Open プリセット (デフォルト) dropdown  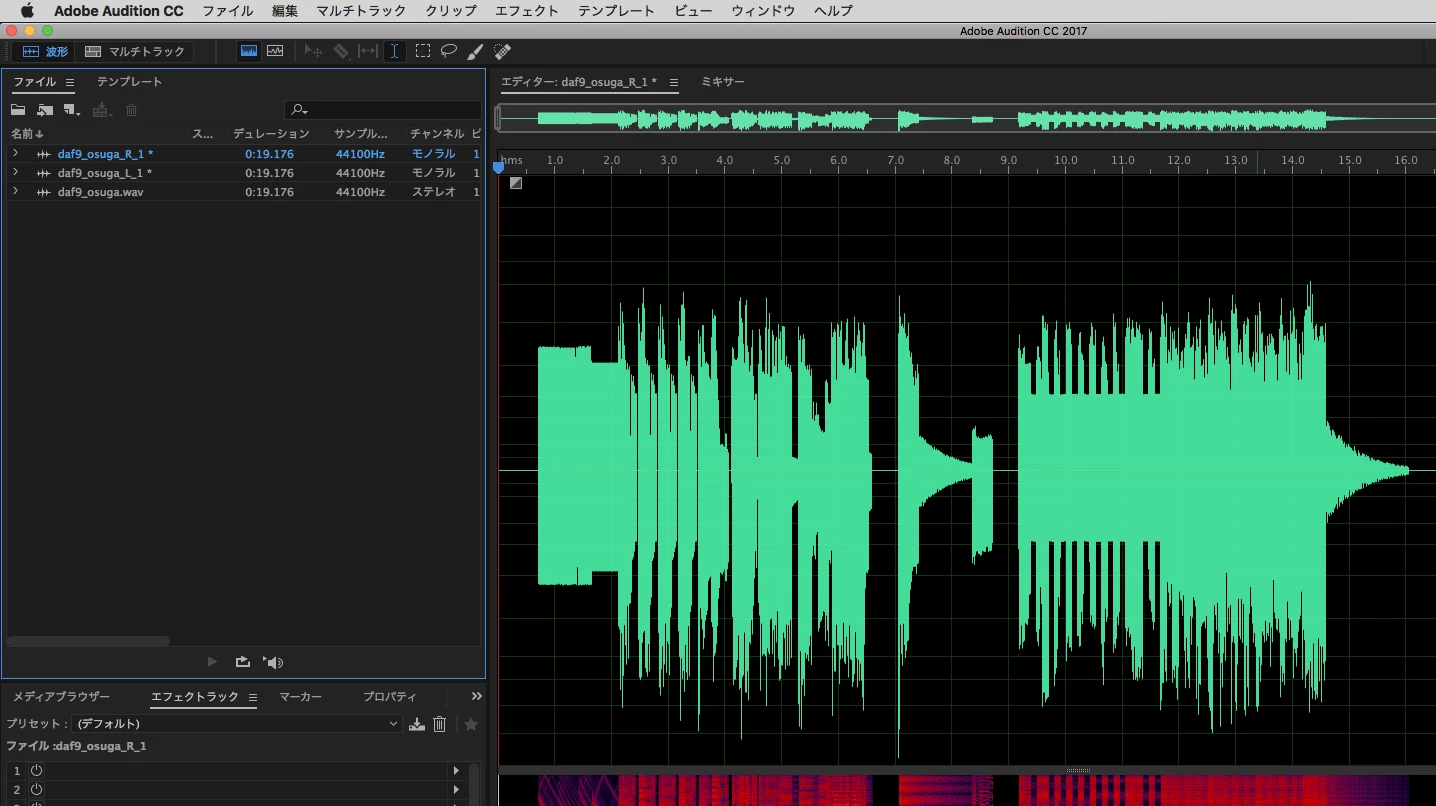click(x=238, y=724)
